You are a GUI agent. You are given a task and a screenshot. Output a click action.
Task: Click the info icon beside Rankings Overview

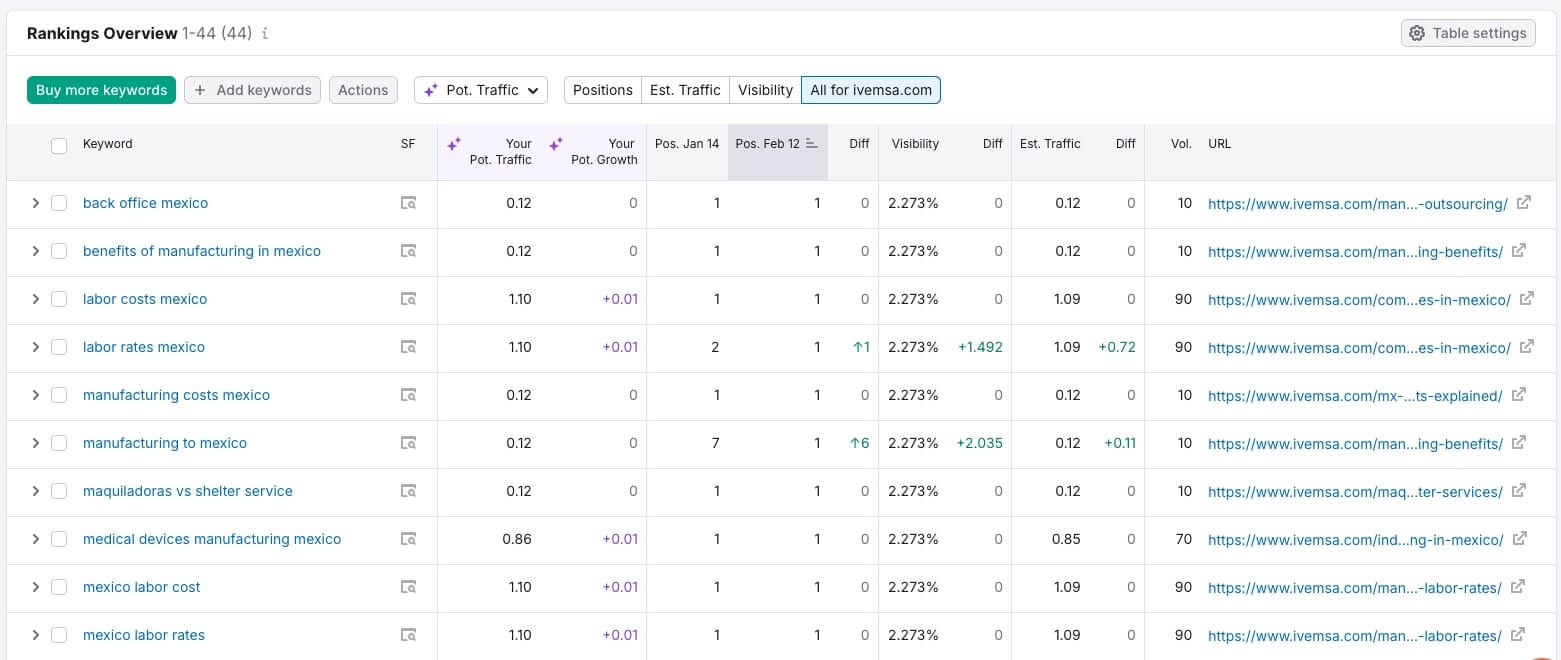tap(265, 33)
